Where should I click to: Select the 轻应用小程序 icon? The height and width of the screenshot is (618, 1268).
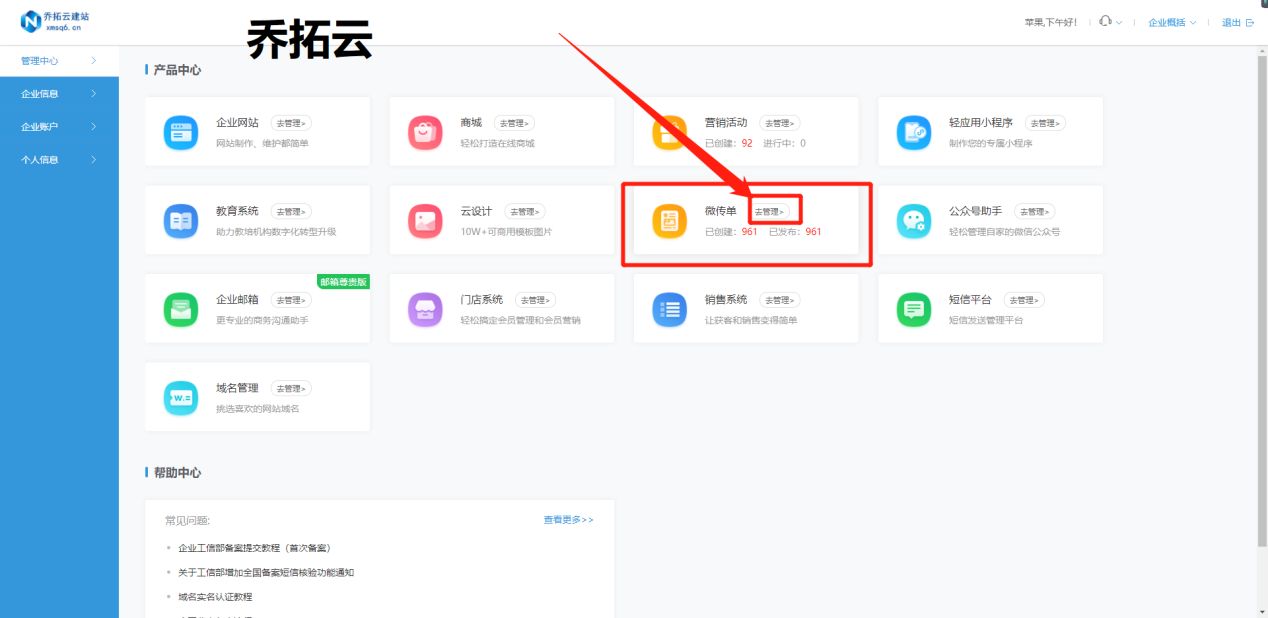pos(914,132)
